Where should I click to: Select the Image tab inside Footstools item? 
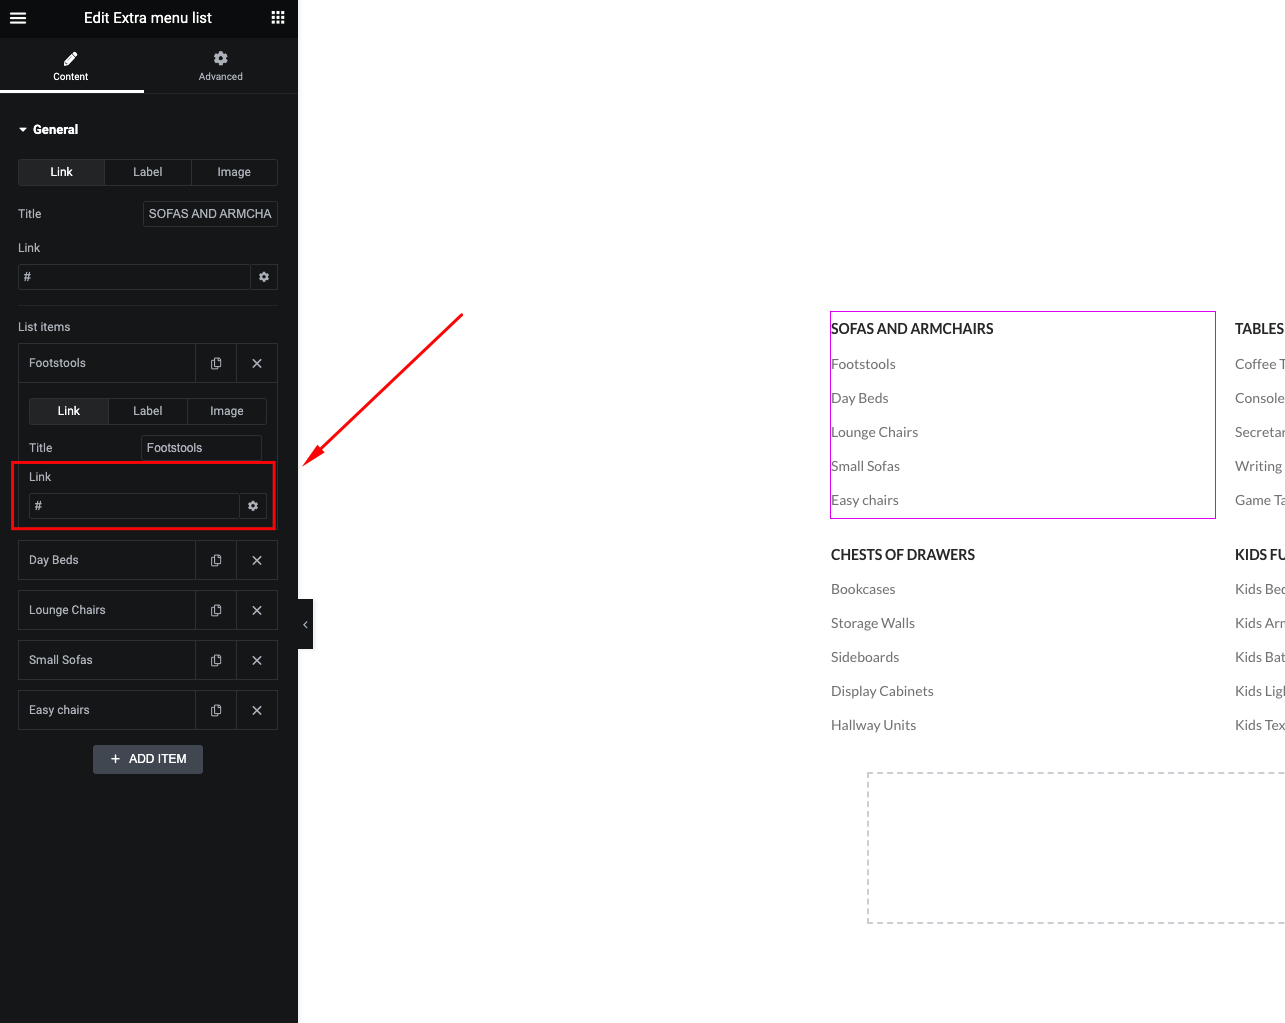tap(227, 411)
